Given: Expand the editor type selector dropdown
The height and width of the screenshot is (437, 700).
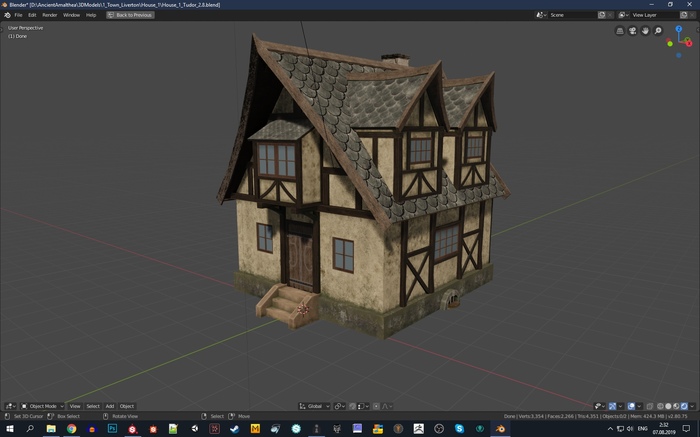Looking at the screenshot, I should pos(11,406).
